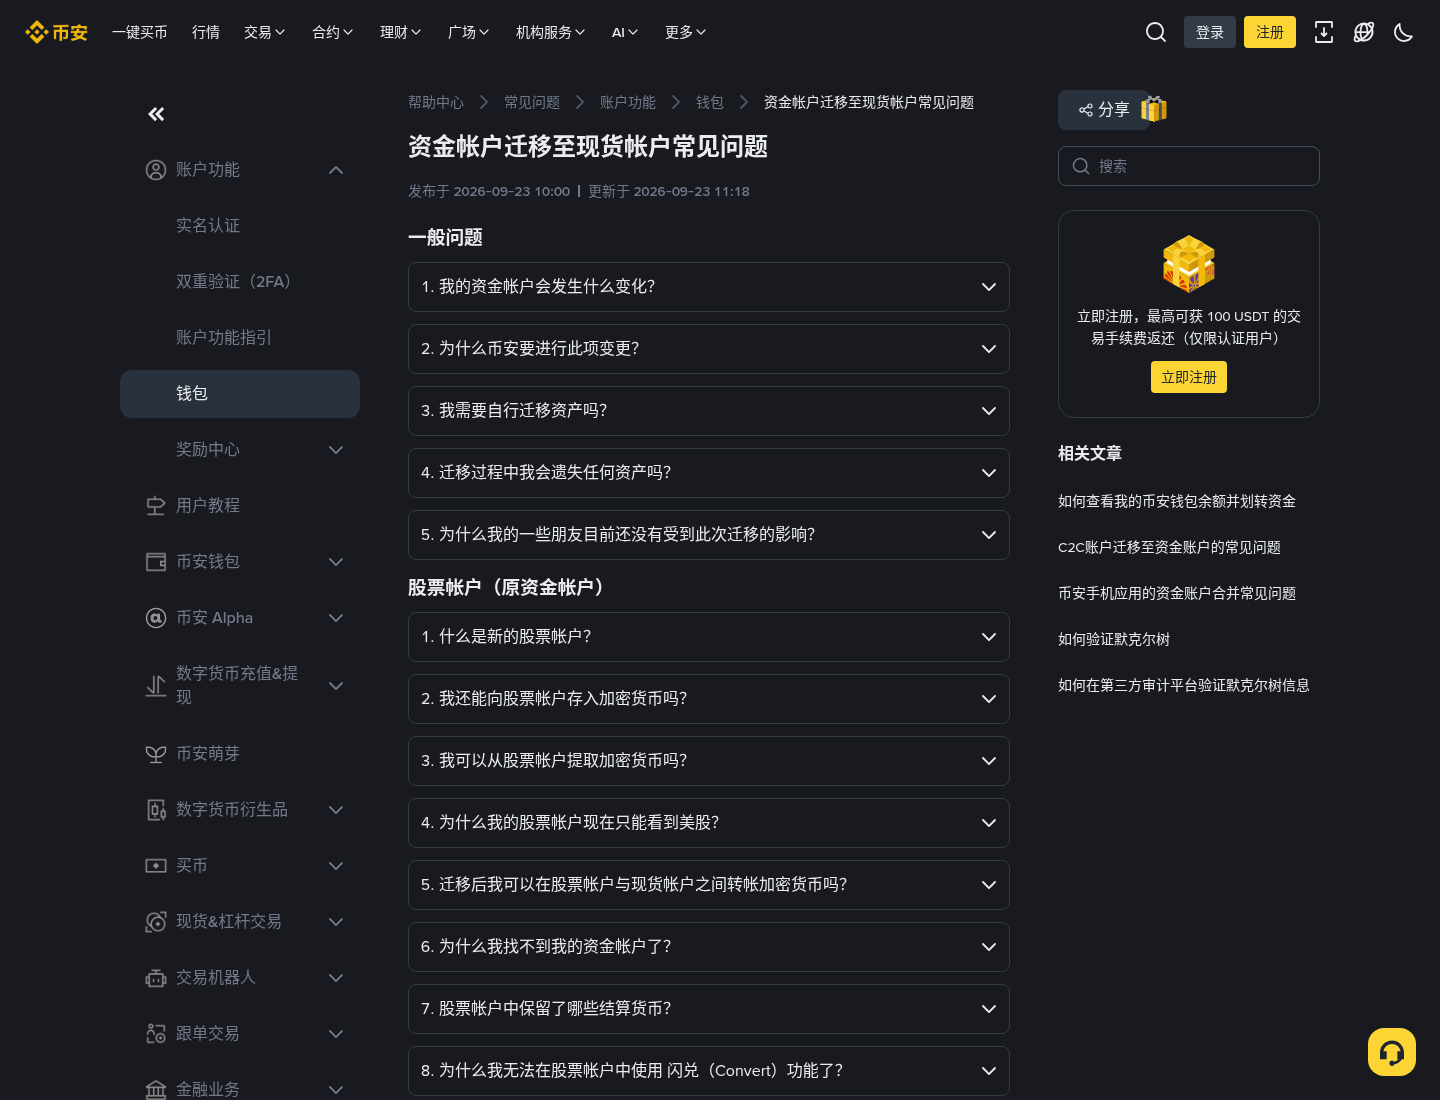Click the 买币 cash icon

[x=156, y=866]
